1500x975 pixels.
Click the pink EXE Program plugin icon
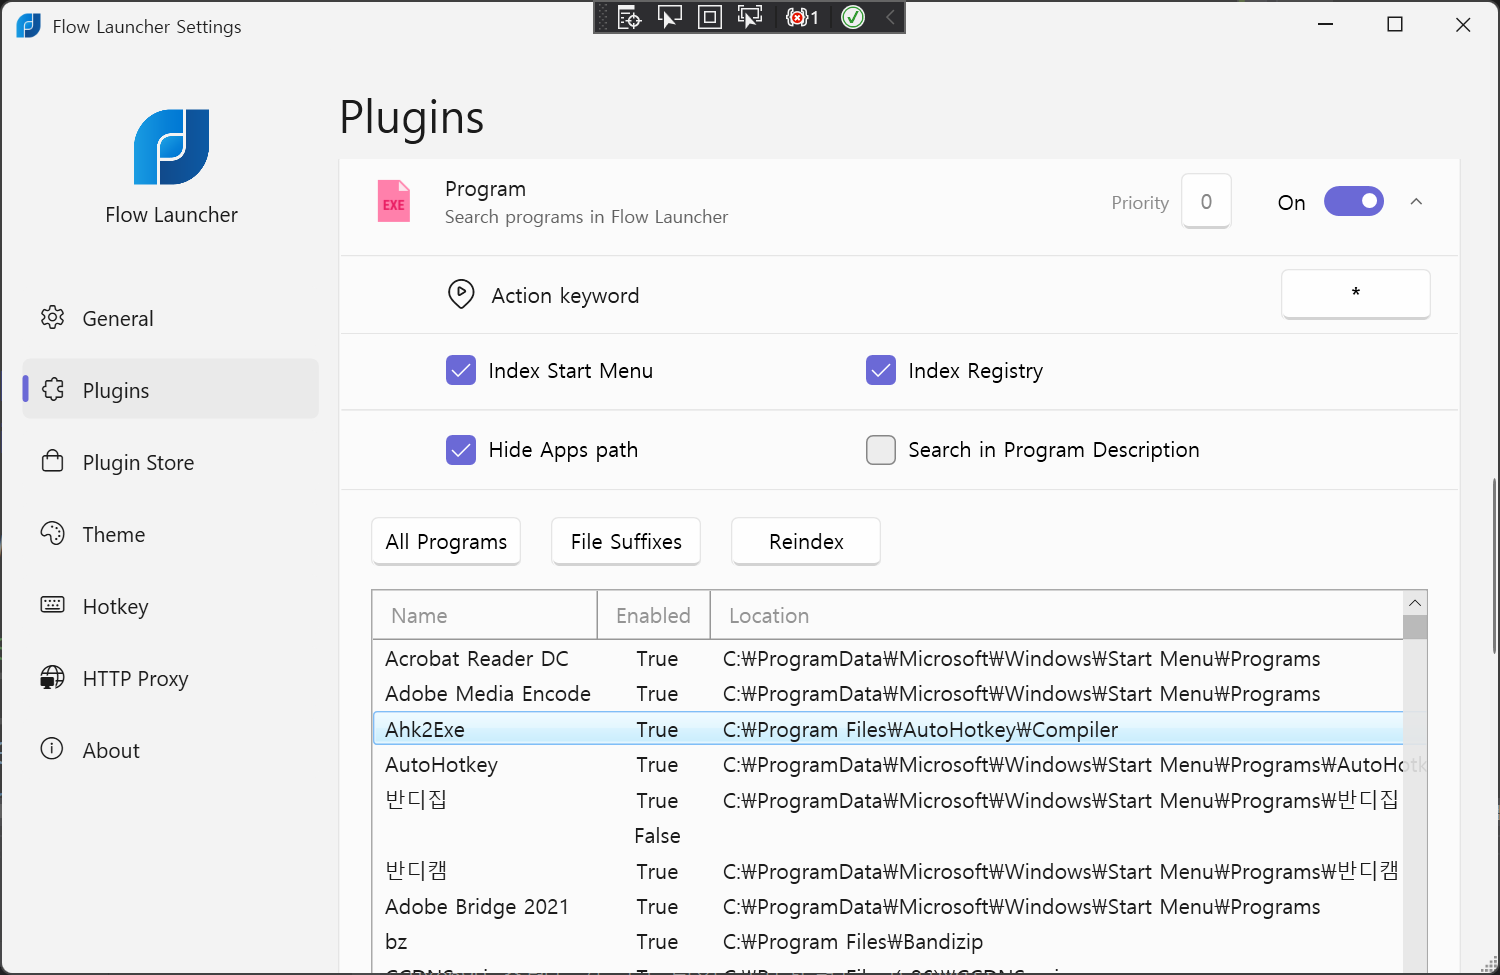(394, 201)
